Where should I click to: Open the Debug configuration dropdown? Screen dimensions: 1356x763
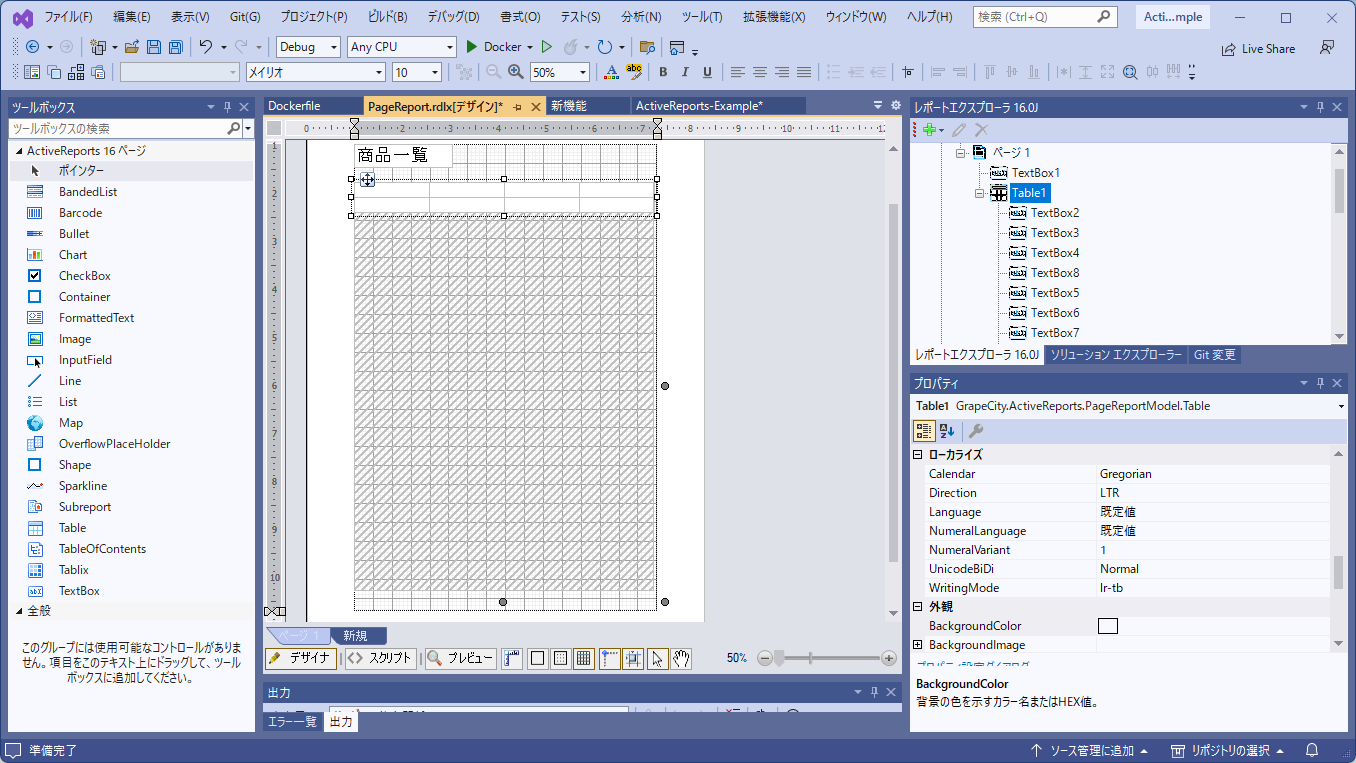point(308,47)
